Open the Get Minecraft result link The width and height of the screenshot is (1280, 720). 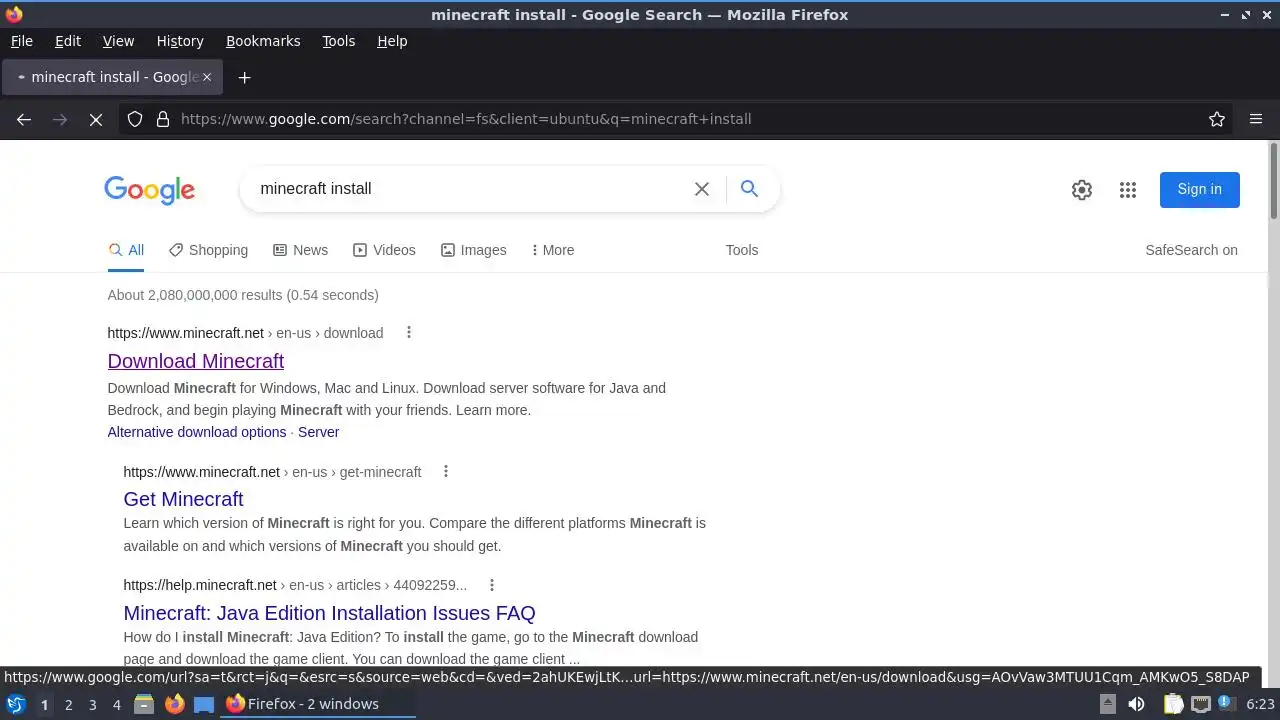[183, 499]
